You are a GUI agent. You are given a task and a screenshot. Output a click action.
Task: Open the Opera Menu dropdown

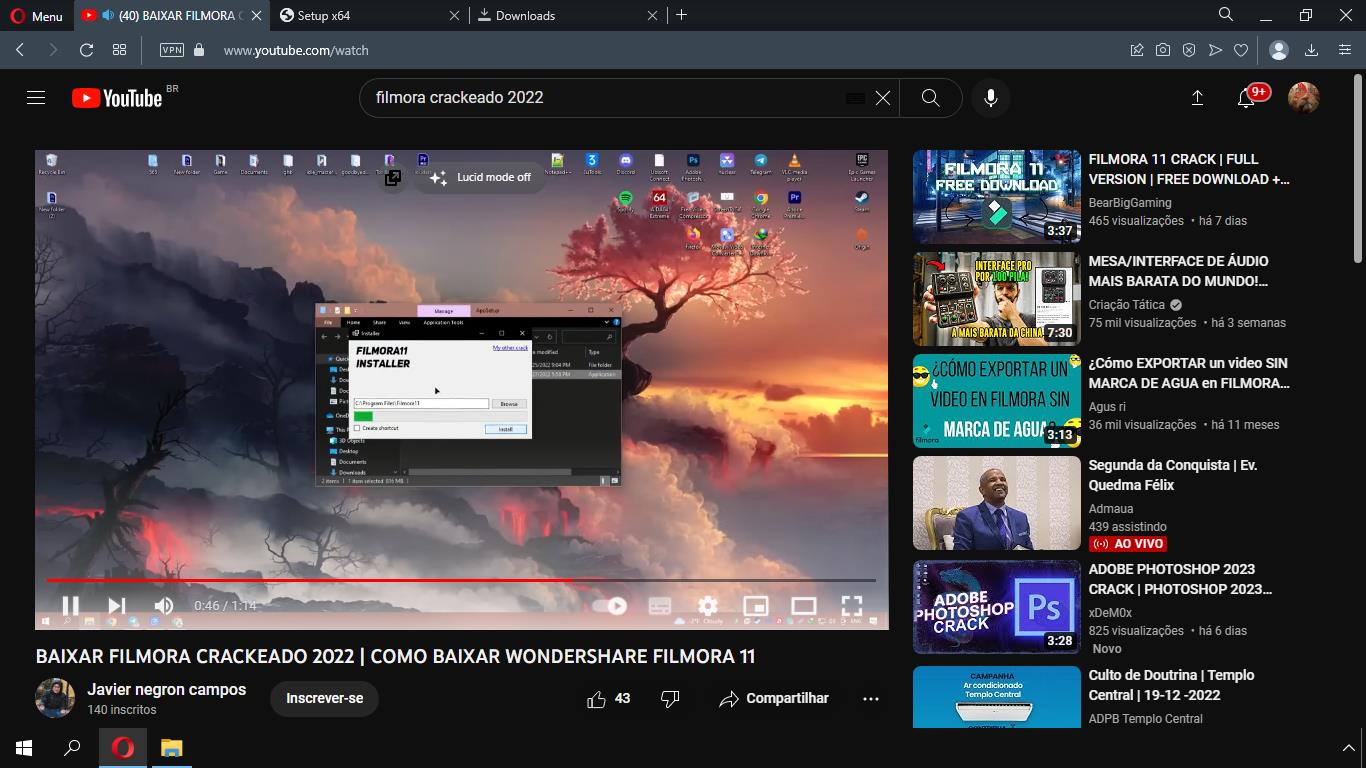(35, 16)
